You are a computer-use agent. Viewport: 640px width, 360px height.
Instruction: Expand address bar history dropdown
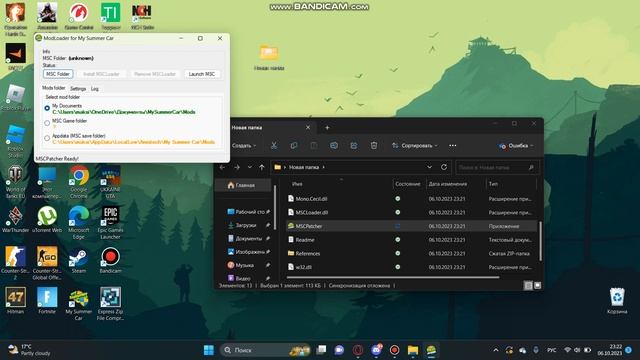click(429, 167)
